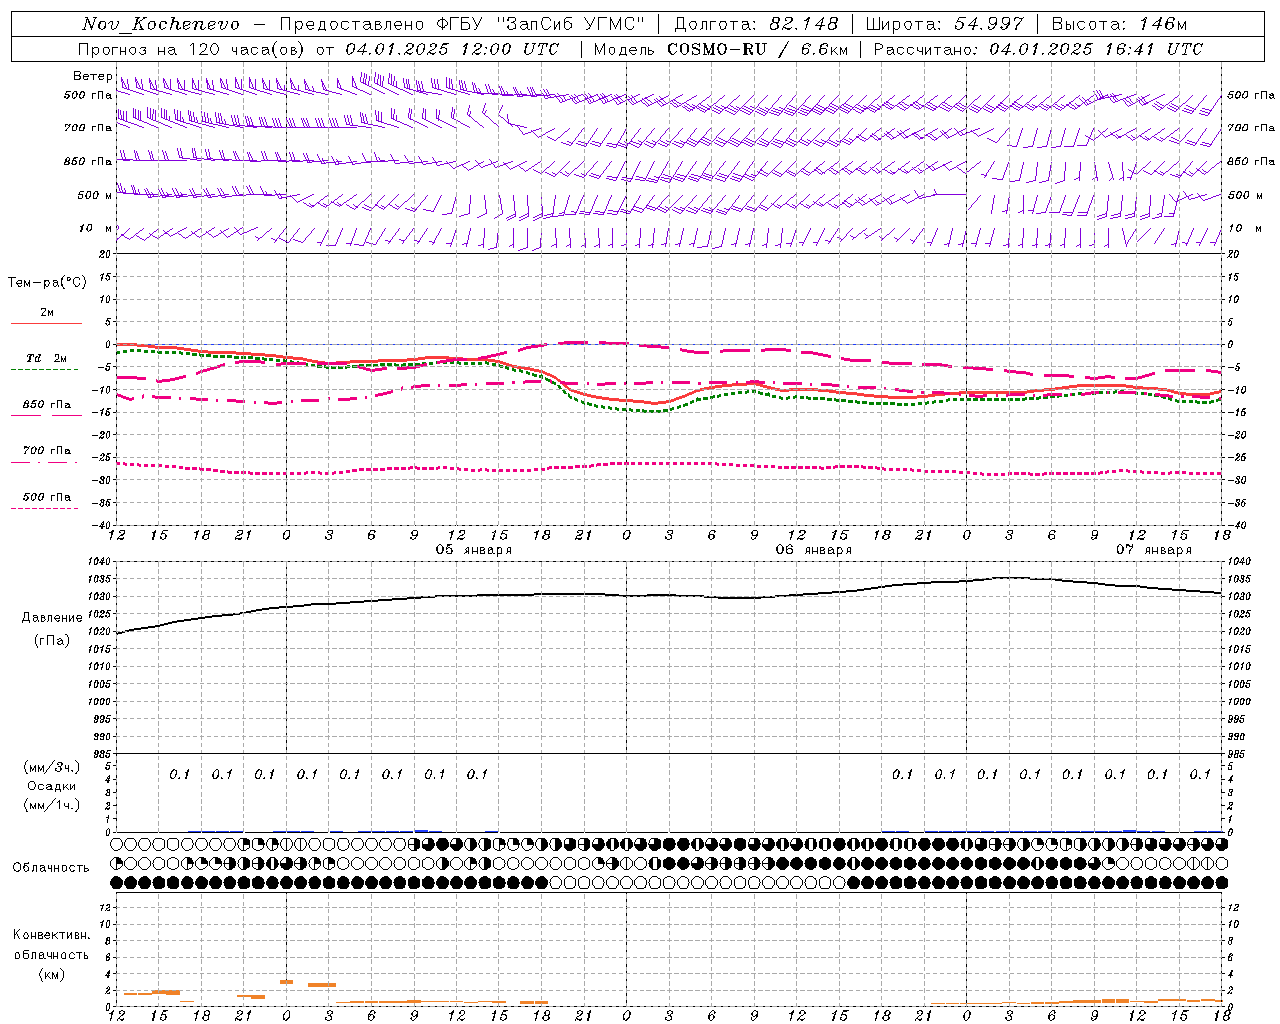Click the Рассчитано: 04.01.2025 16:41 UTC text
1280x1024 pixels.
[1038, 49]
